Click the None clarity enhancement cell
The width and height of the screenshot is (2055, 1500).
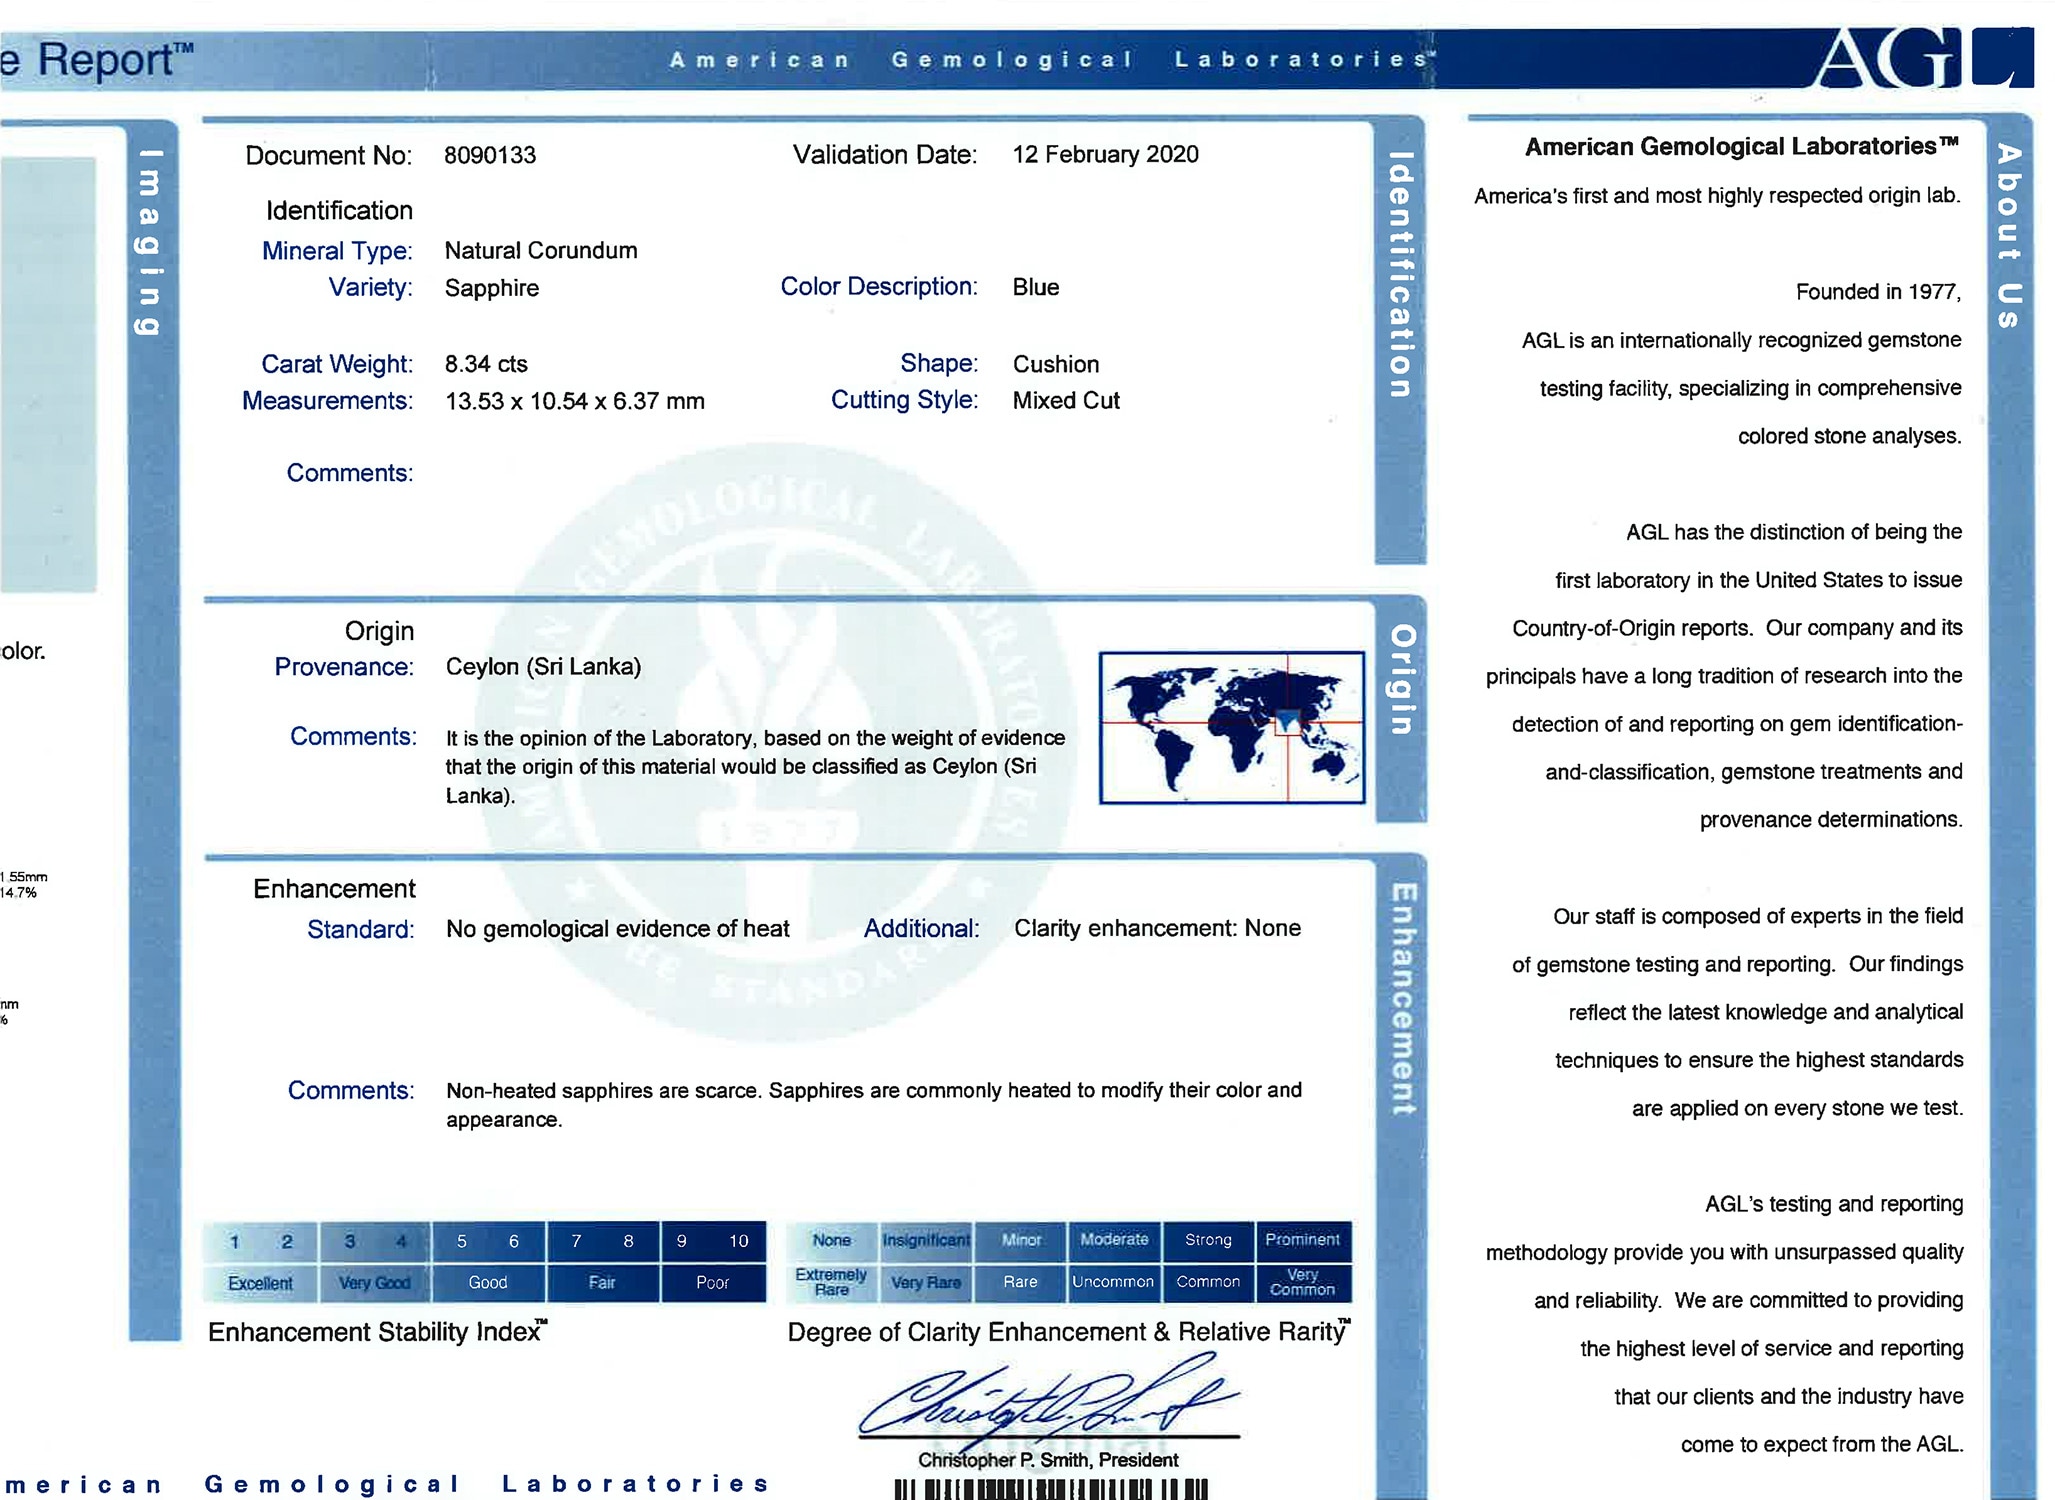tap(831, 1240)
